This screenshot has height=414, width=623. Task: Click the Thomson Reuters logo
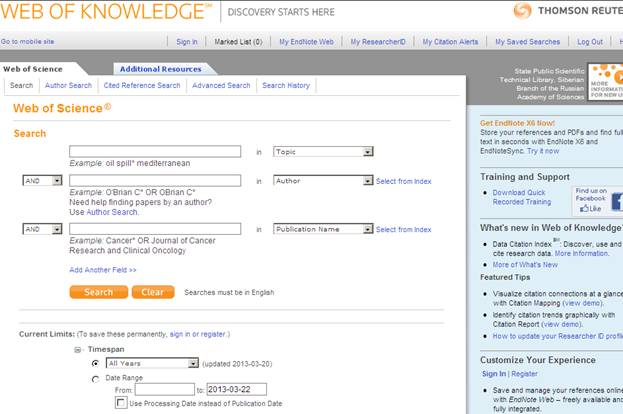(568, 11)
